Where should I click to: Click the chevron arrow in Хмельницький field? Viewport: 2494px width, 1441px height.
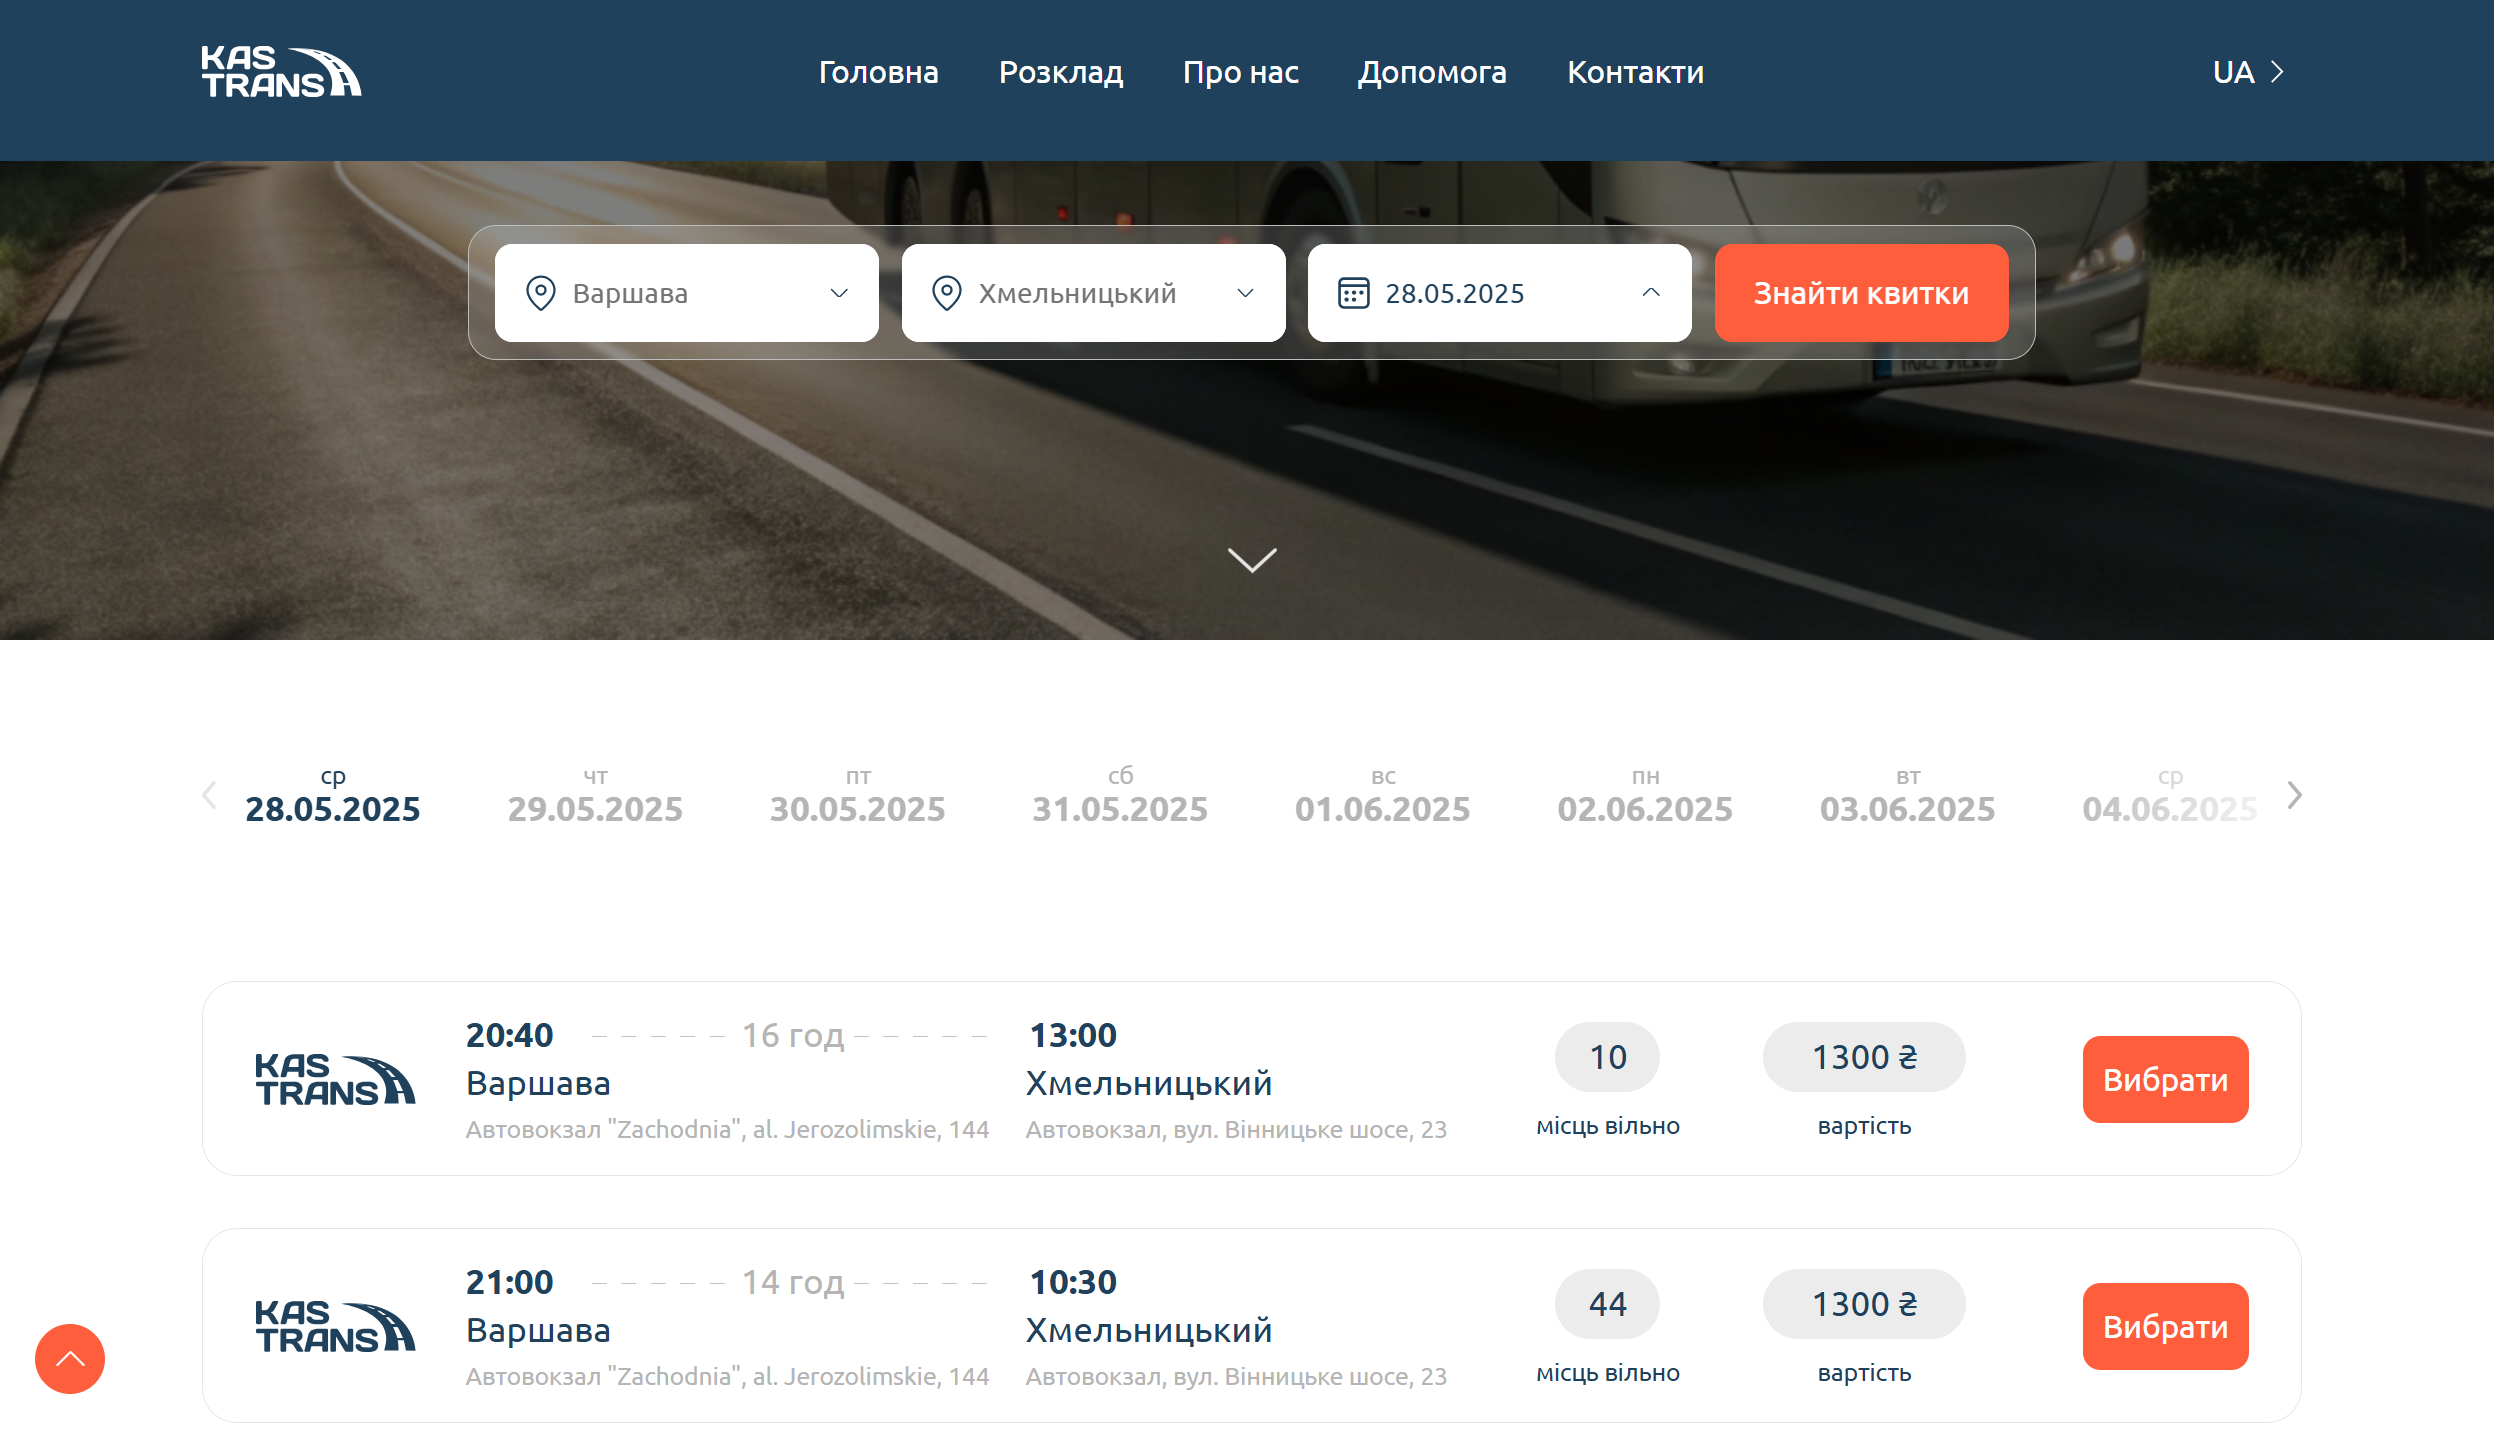point(1245,293)
